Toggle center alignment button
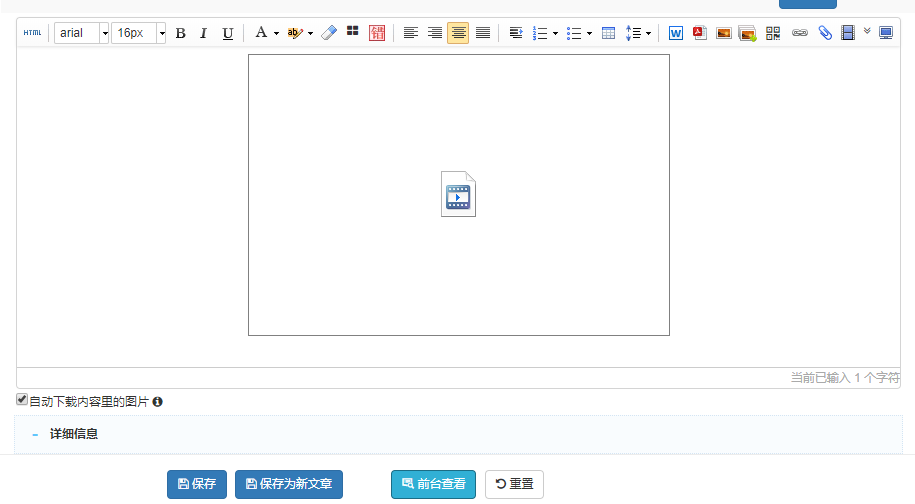The image size is (915, 504). point(458,33)
